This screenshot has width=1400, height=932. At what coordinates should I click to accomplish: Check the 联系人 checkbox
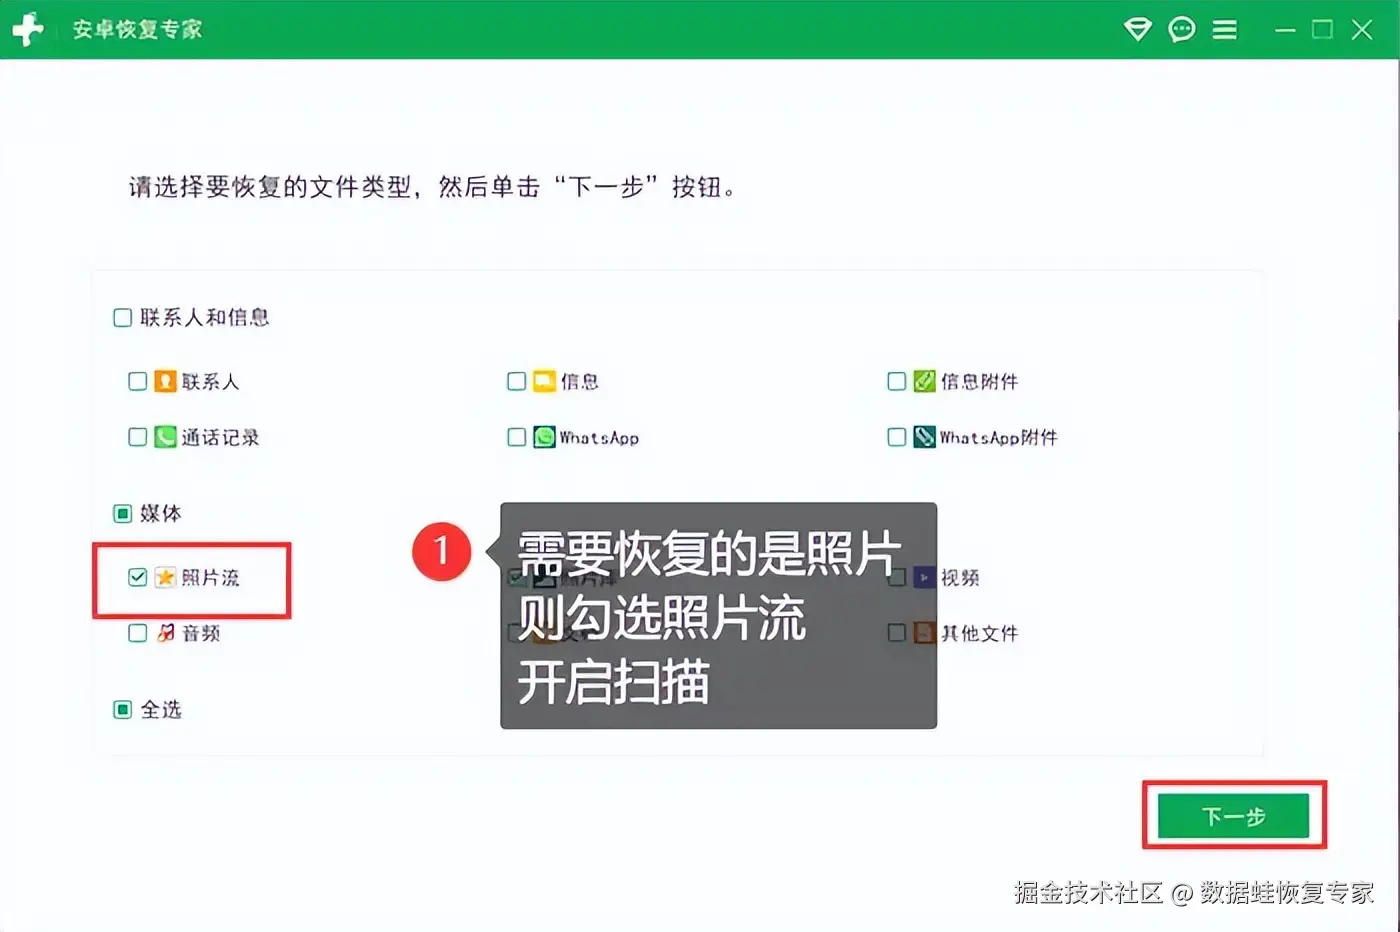pos(138,381)
